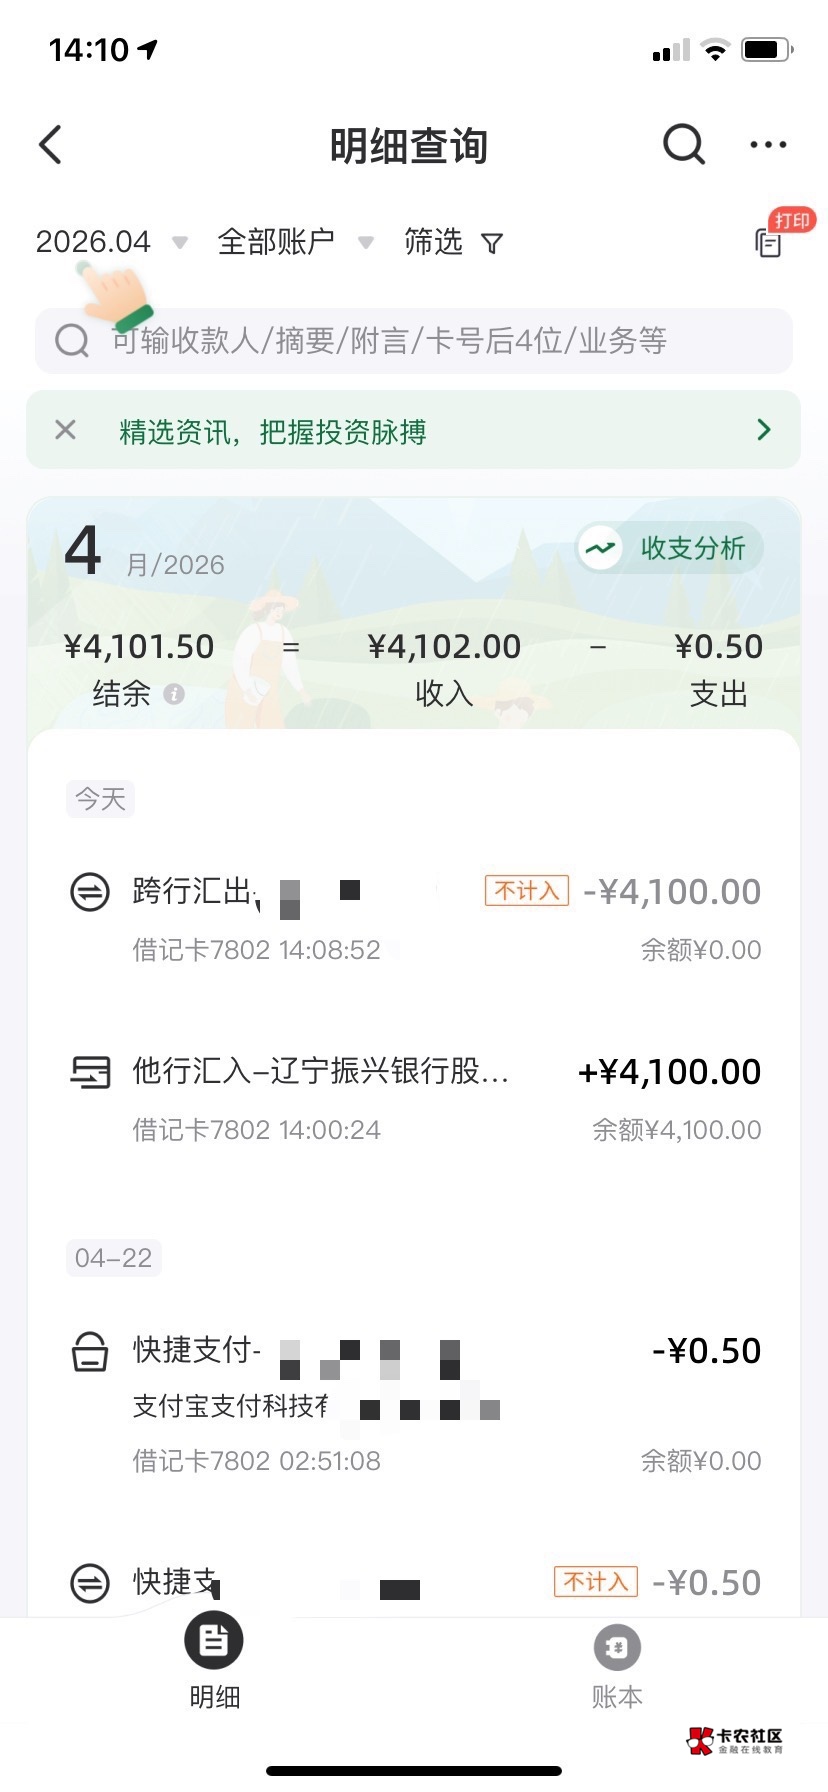Tap the filter funnel icon

[492, 243]
